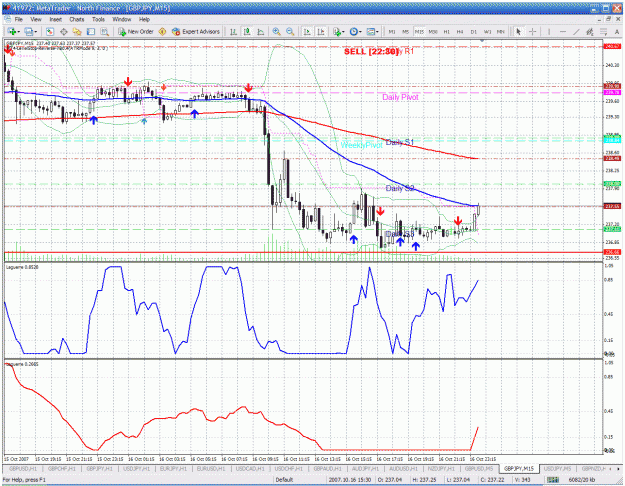The image size is (625, 486).
Task: Open the Tools menu
Action: pos(98,19)
